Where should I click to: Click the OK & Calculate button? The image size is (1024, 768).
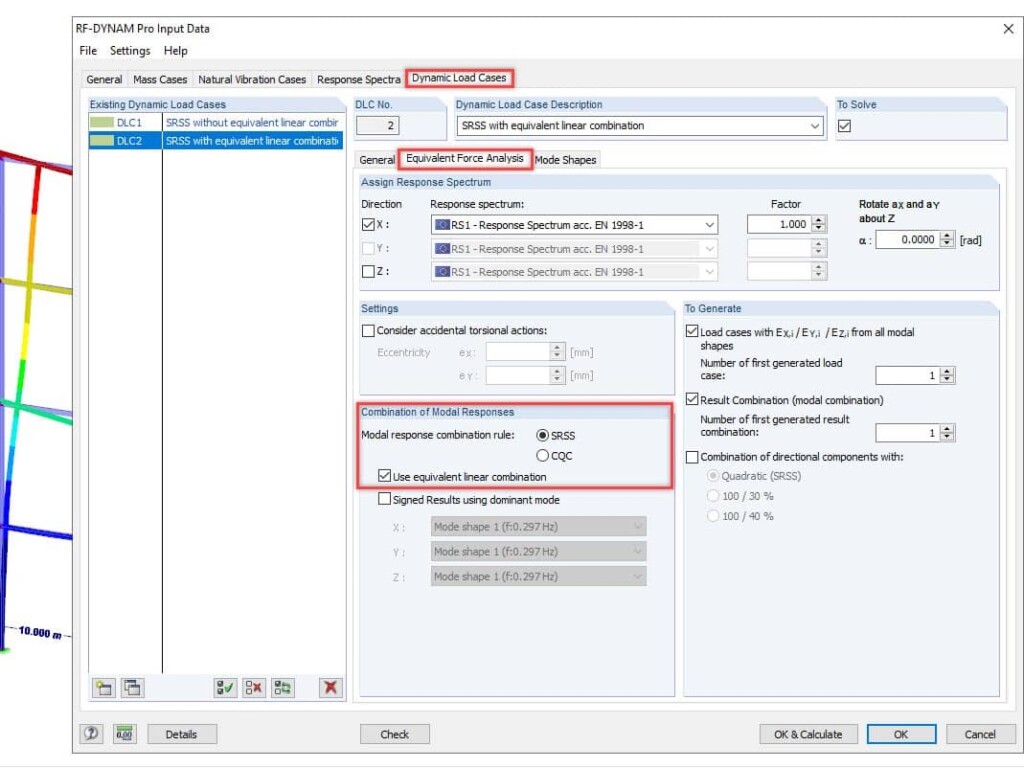[808, 734]
